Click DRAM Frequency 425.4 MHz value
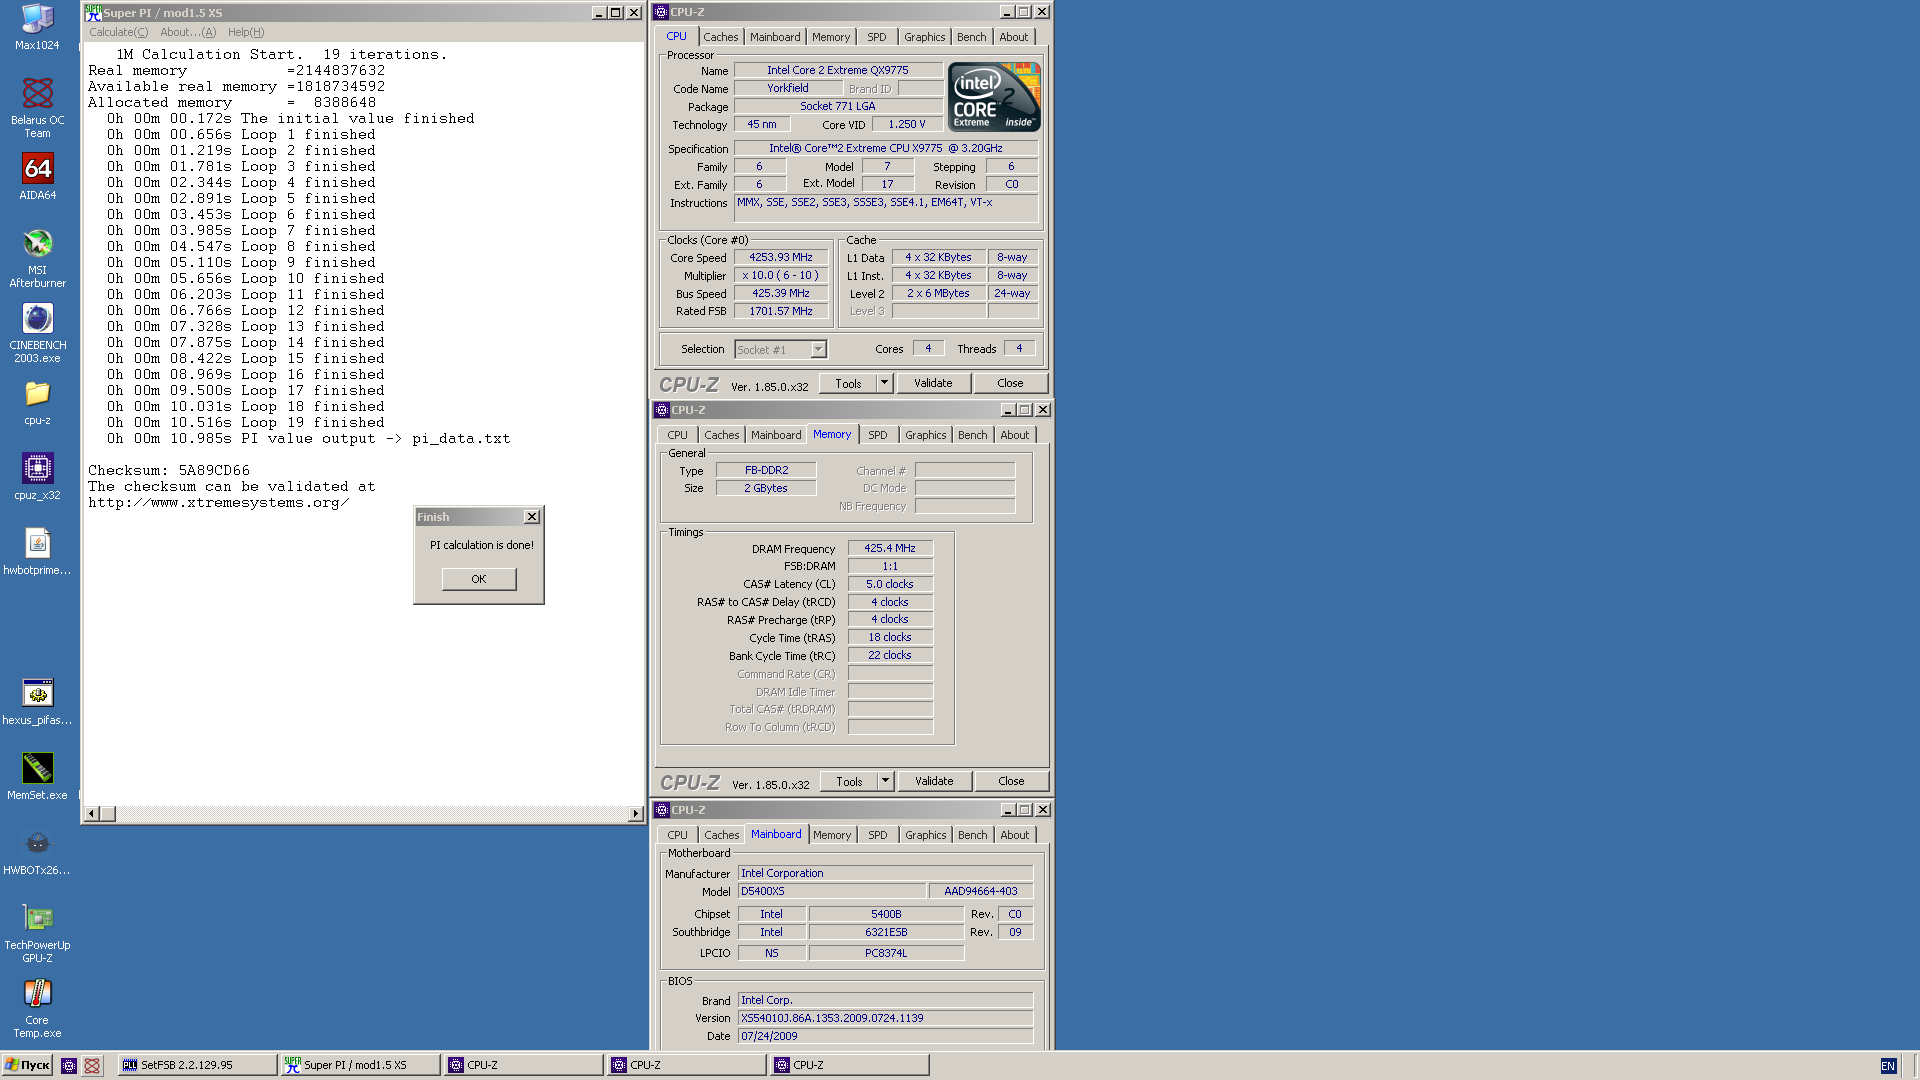The height and width of the screenshot is (1080, 1920). coord(890,548)
